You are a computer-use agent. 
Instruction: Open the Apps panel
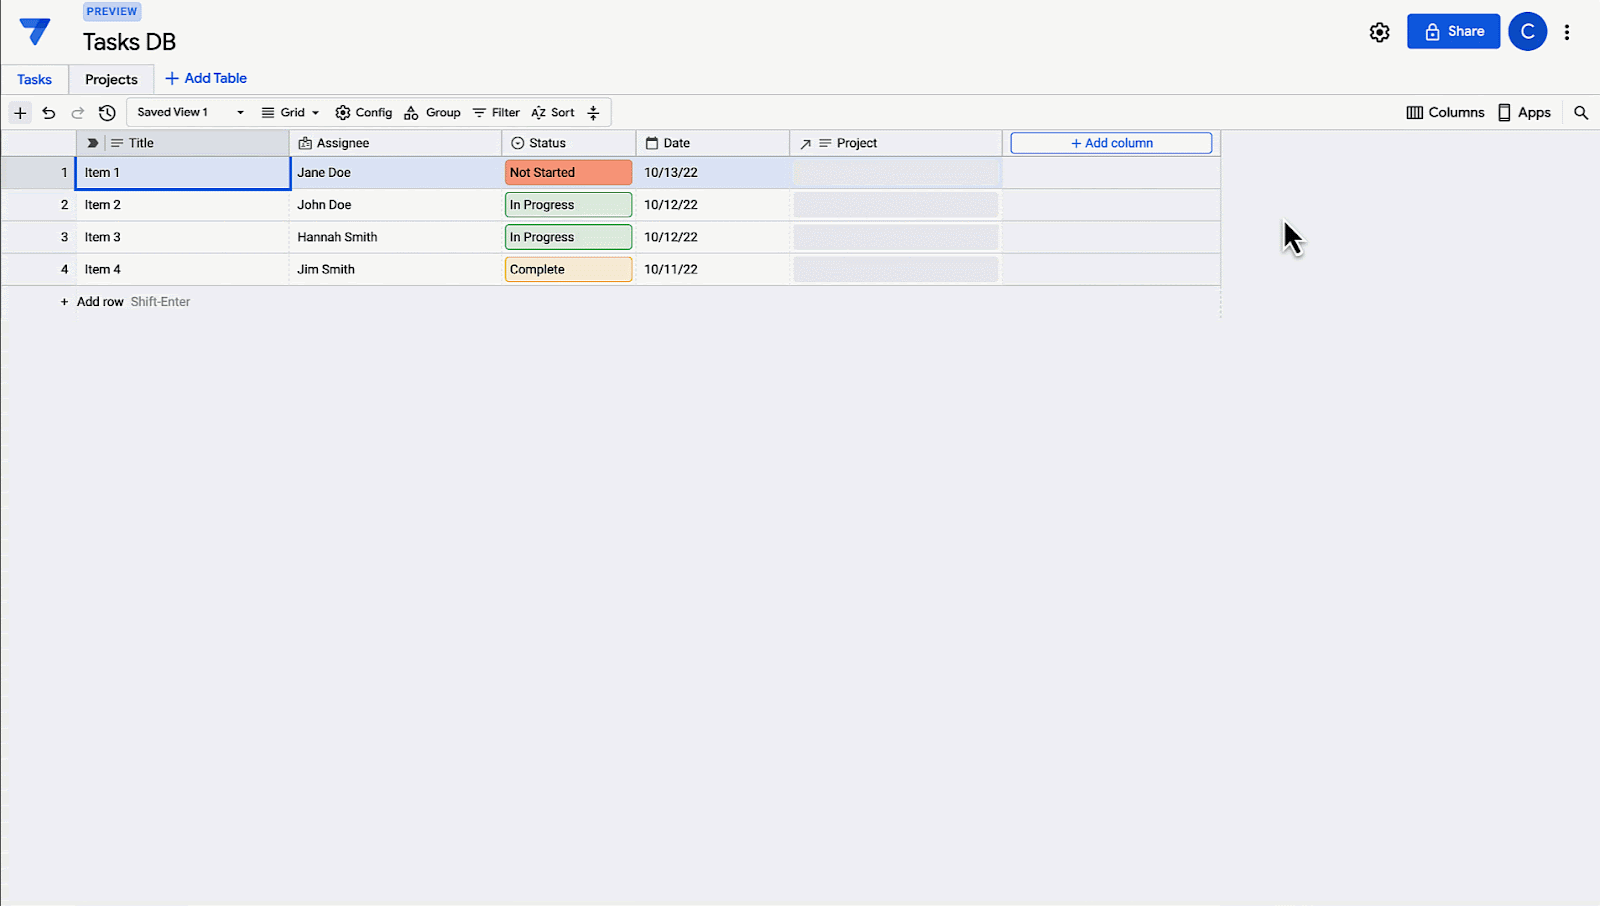(x=1524, y=113)
